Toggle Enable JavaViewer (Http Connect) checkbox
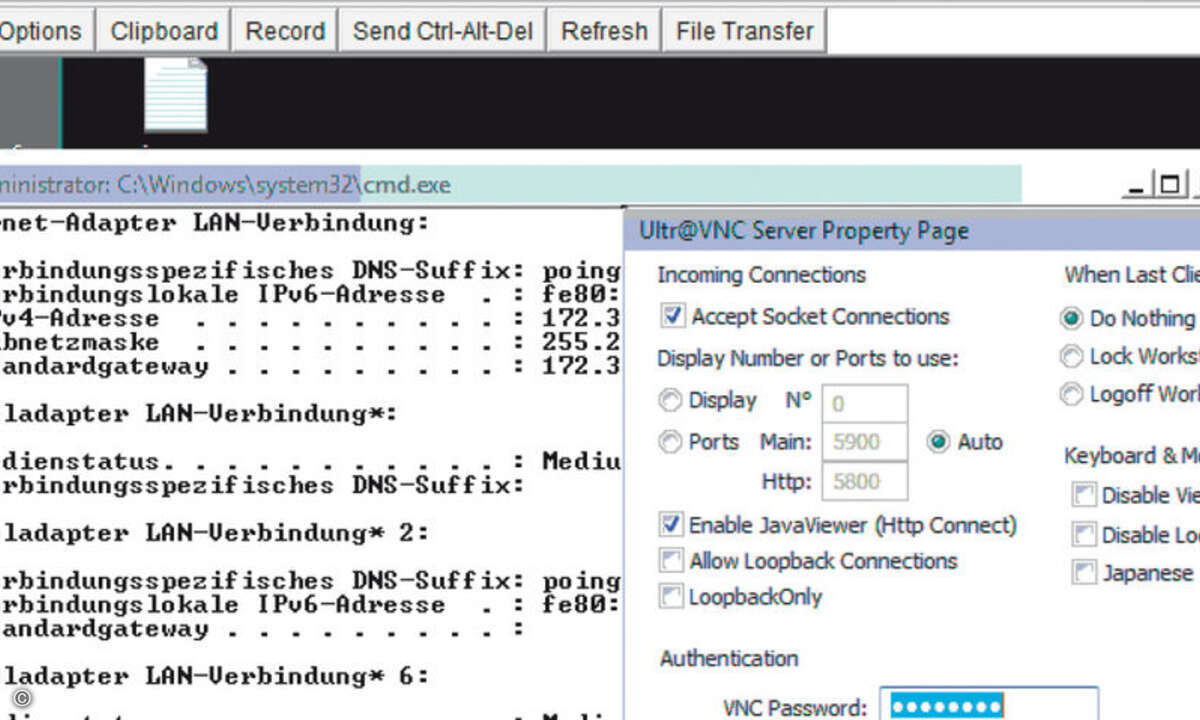The height and width of the screenshot is (720, 1200). 670,524
